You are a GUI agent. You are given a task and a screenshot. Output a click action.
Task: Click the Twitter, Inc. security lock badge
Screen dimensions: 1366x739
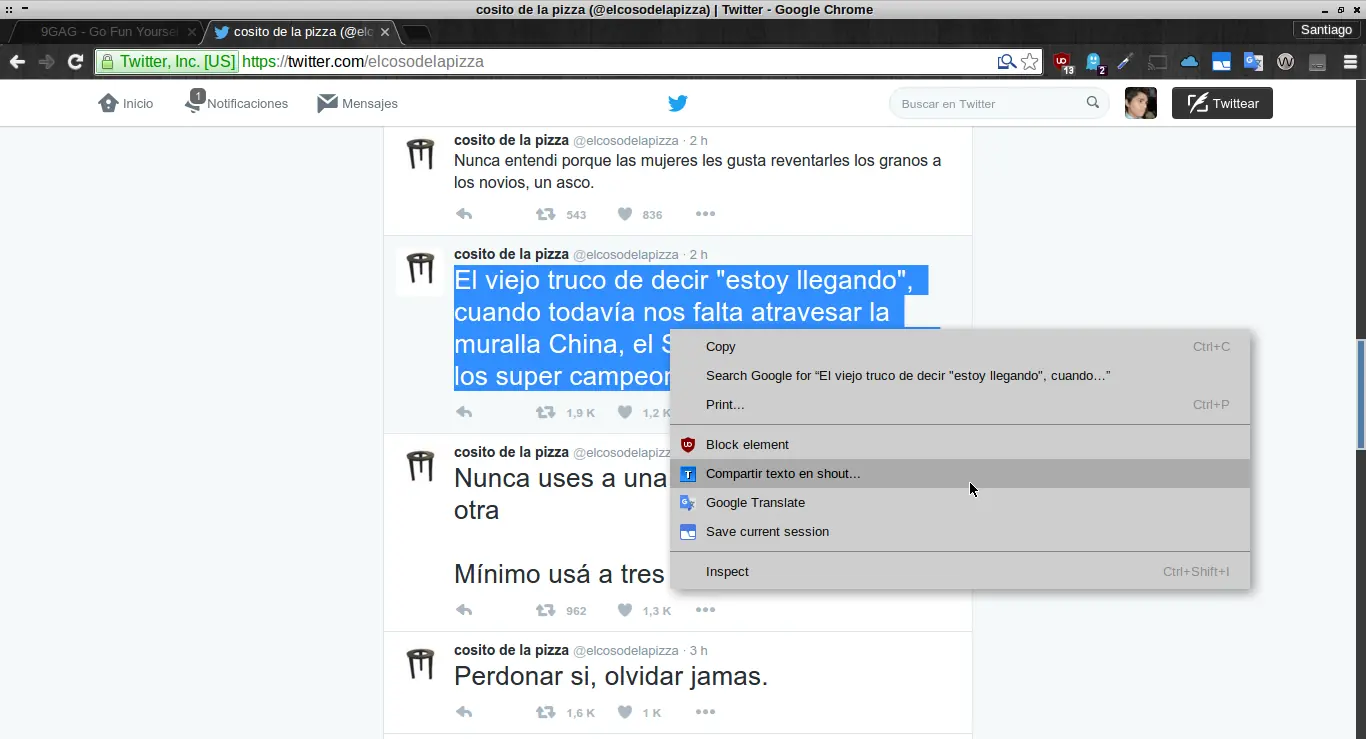point(168,62)
